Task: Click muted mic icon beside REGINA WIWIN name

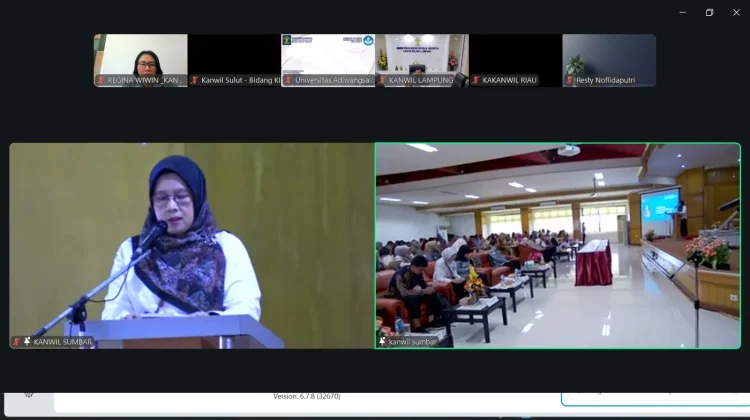Action: click(100, 80)
